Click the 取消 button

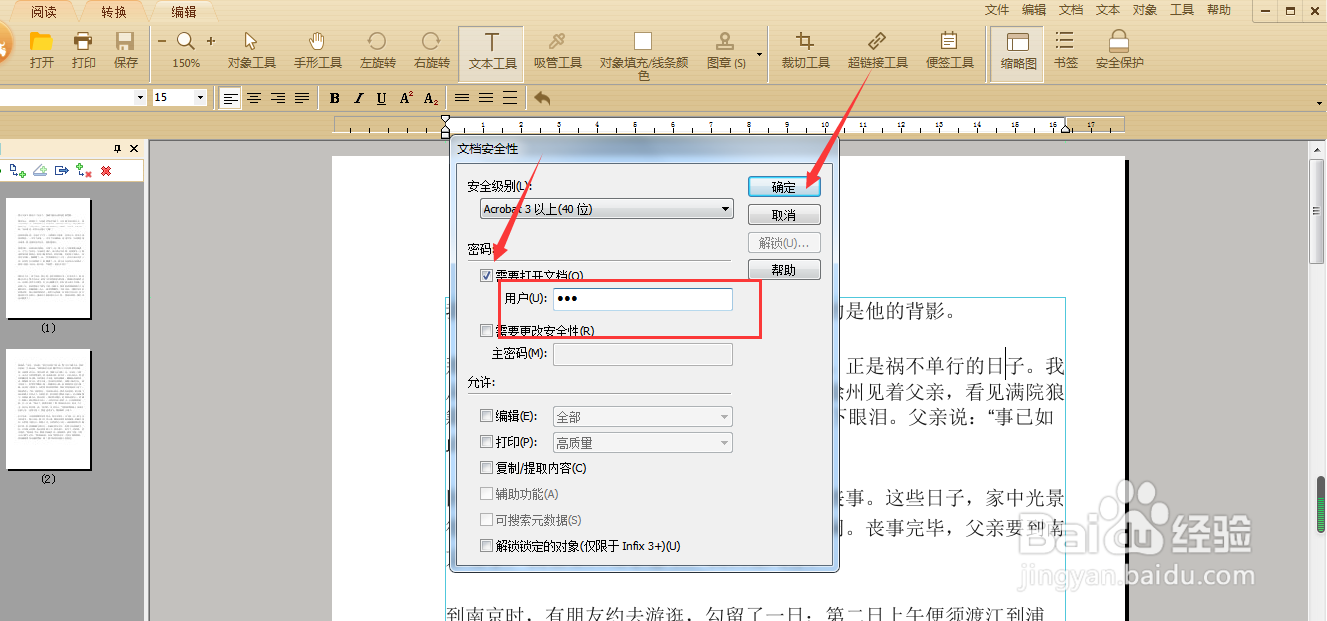pyautogui.click(x=784, y=214)
